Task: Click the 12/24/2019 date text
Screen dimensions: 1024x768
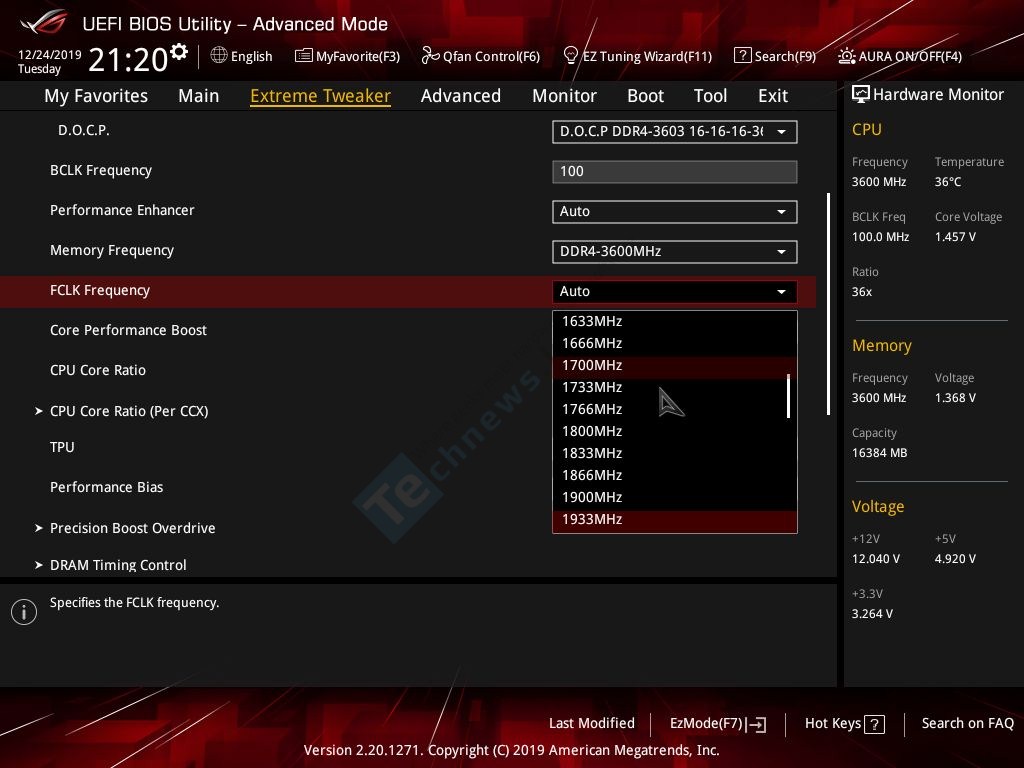Action: 50,54
